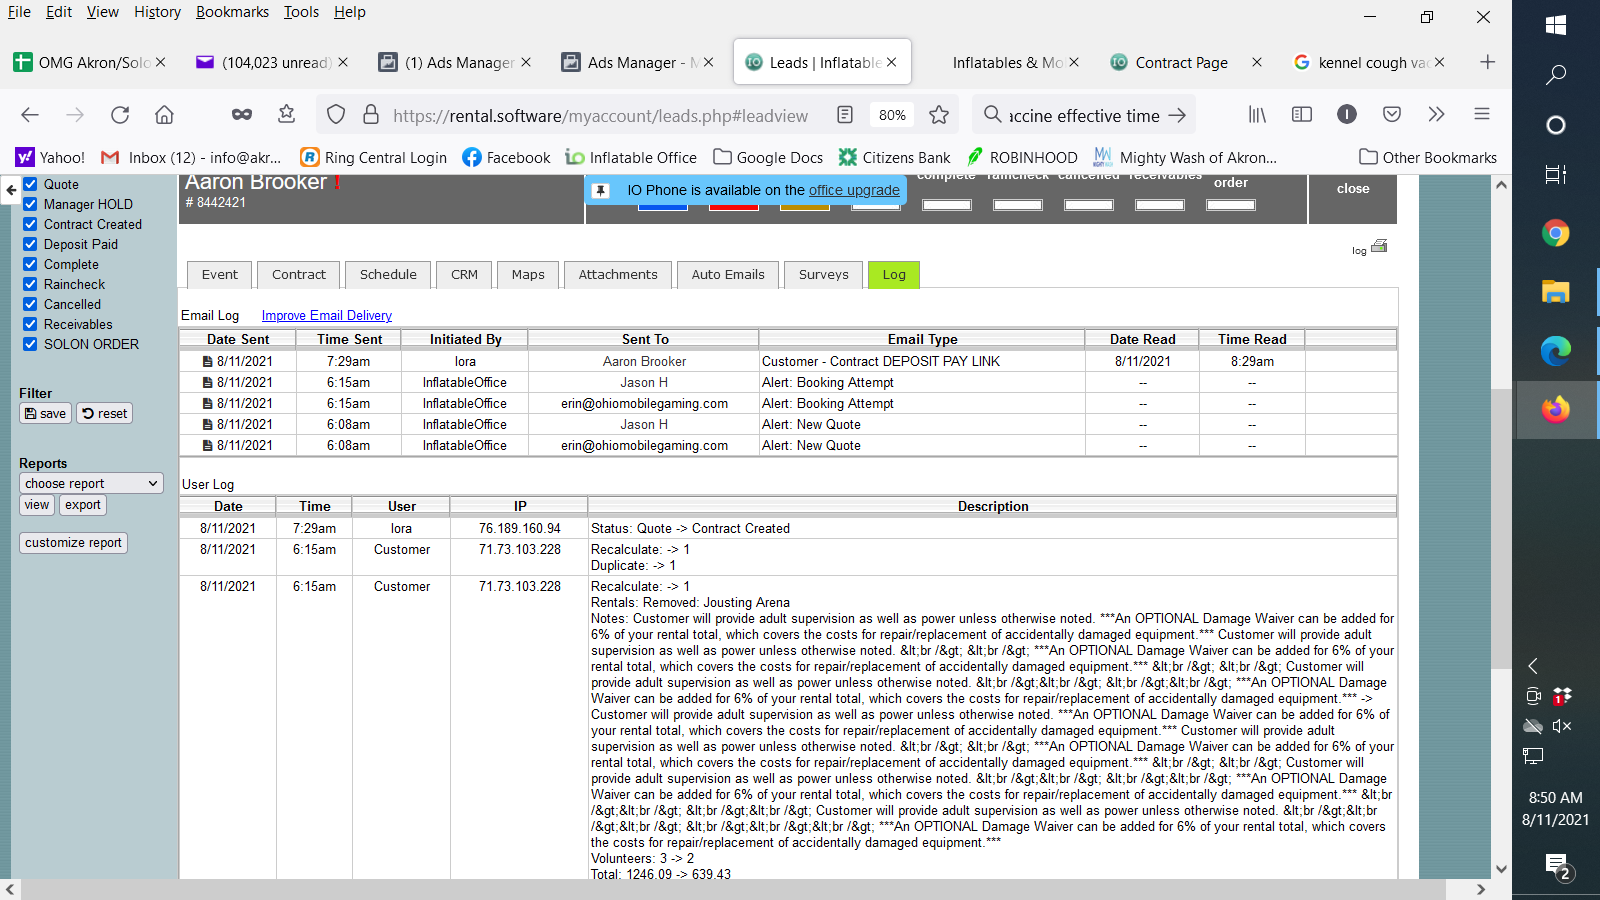Click the back arrow in left sidebar

pyautogui.click(x=11, y=189)
